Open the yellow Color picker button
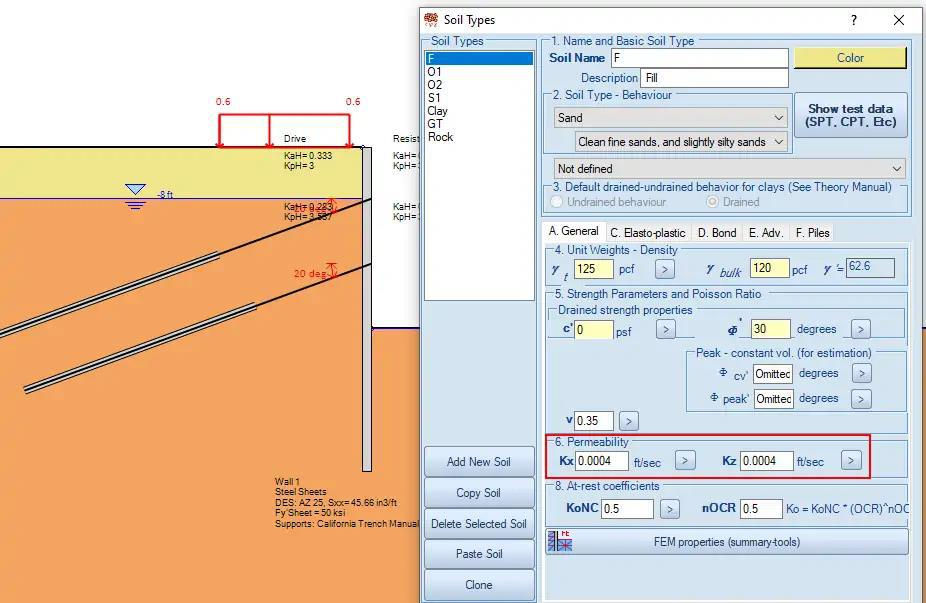The height and width of the screenshot is (603, 926). (x=850, y=58)
